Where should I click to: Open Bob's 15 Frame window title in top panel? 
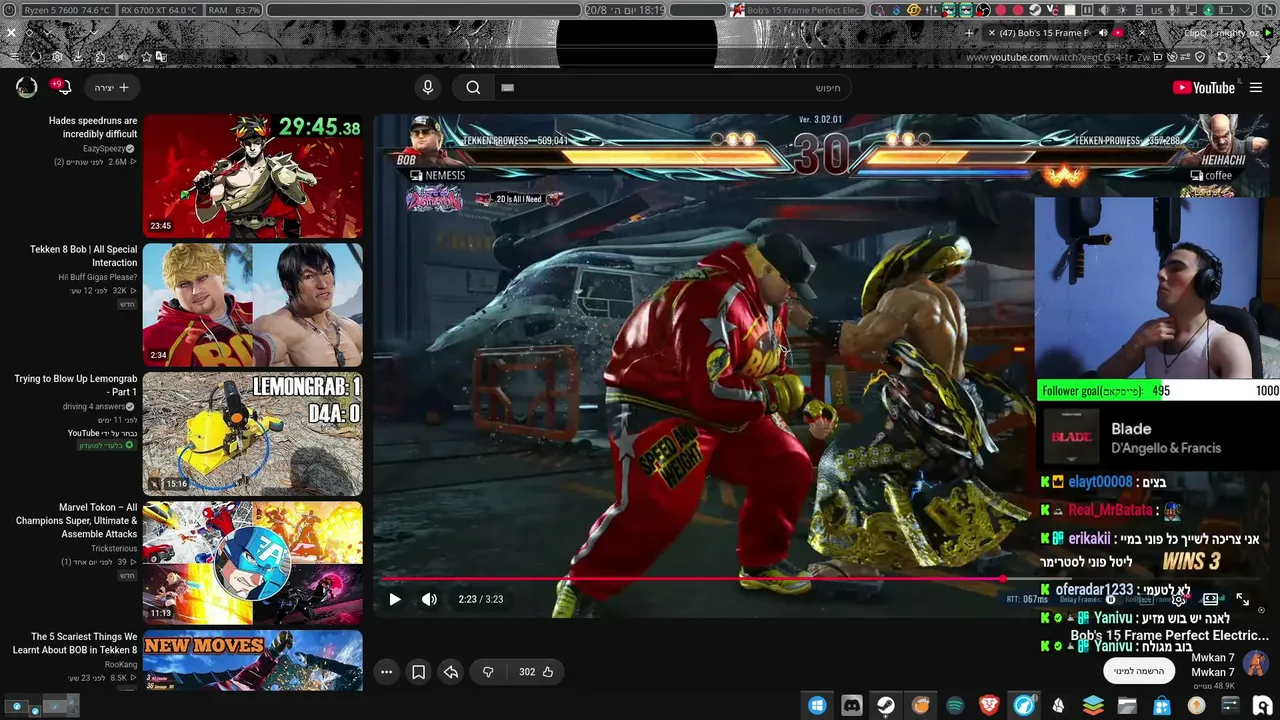click(x=798, y=10)
